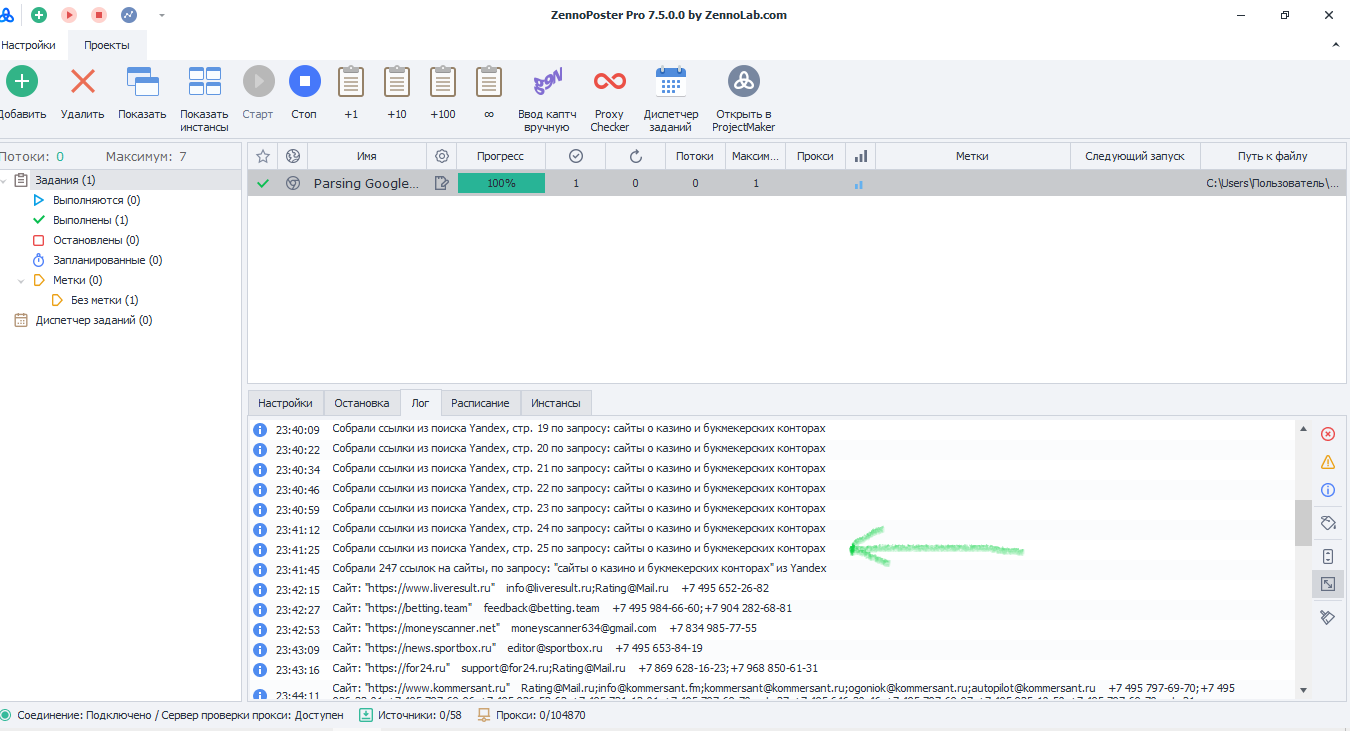Open Диспетчер заданий from the toolbar

point(671,100)
